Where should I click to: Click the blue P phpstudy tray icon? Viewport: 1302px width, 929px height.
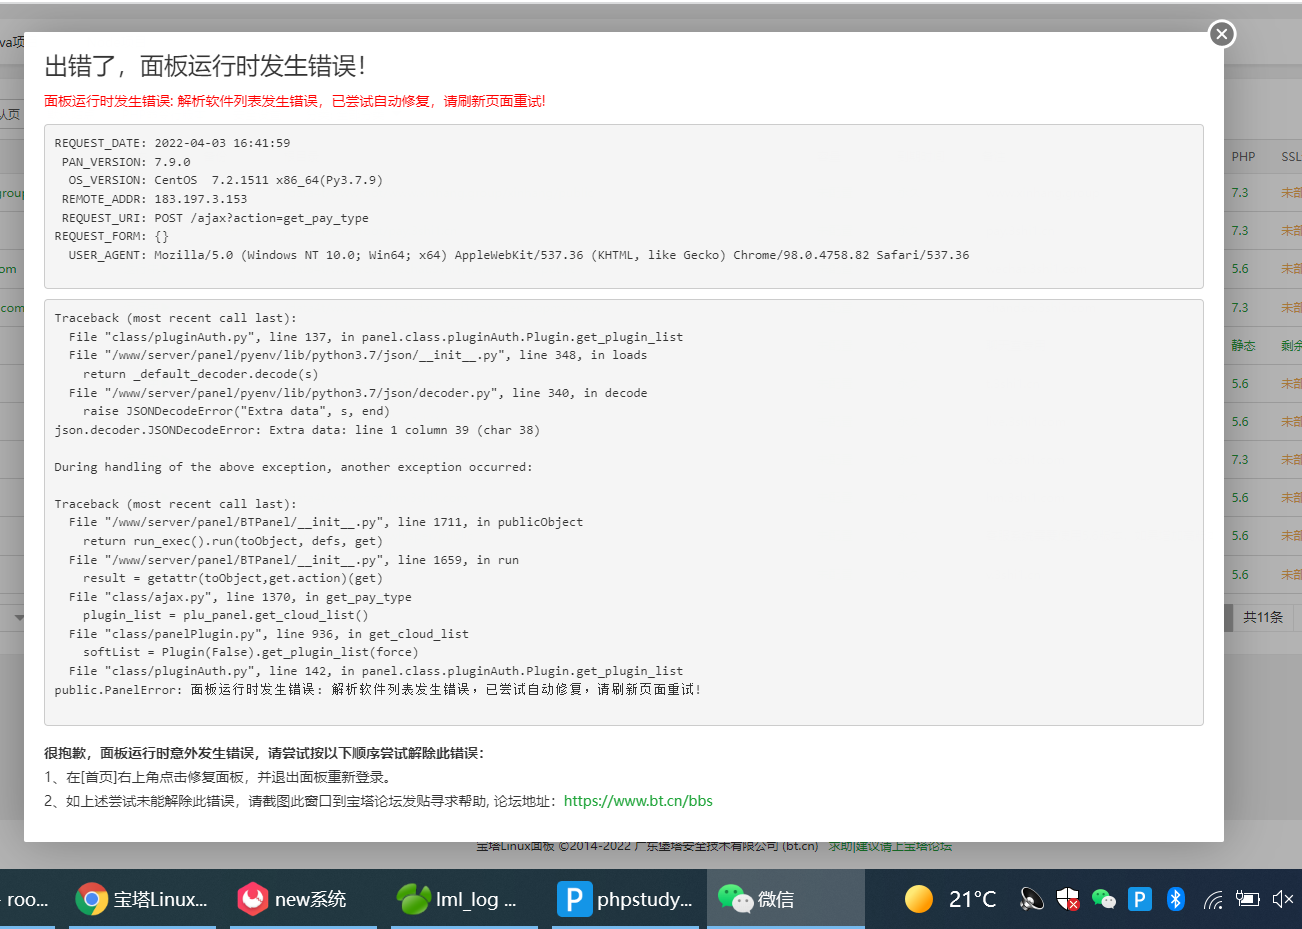[x=1140, y=899]
